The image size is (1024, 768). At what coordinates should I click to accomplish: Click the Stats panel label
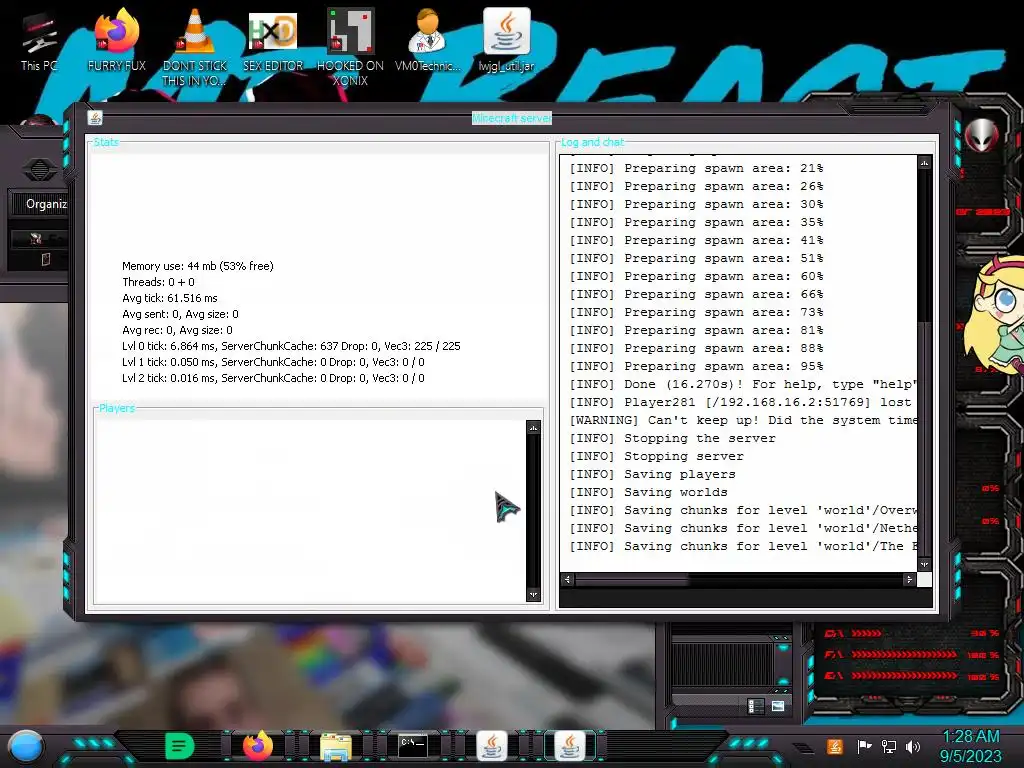click(106, 142)
